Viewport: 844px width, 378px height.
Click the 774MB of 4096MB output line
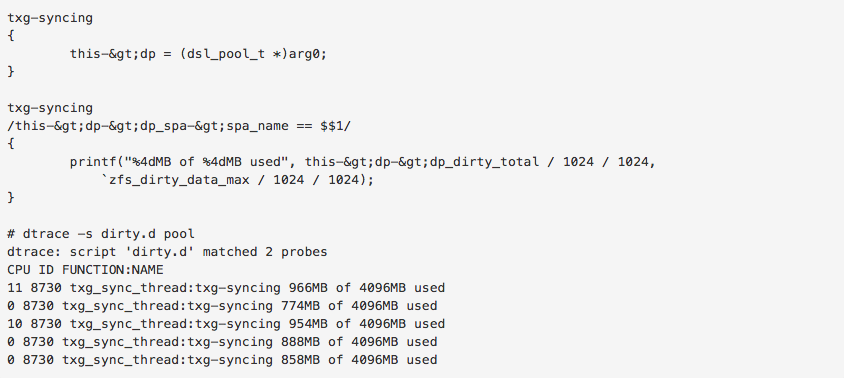pyautogui.click(x=222, y=306)
